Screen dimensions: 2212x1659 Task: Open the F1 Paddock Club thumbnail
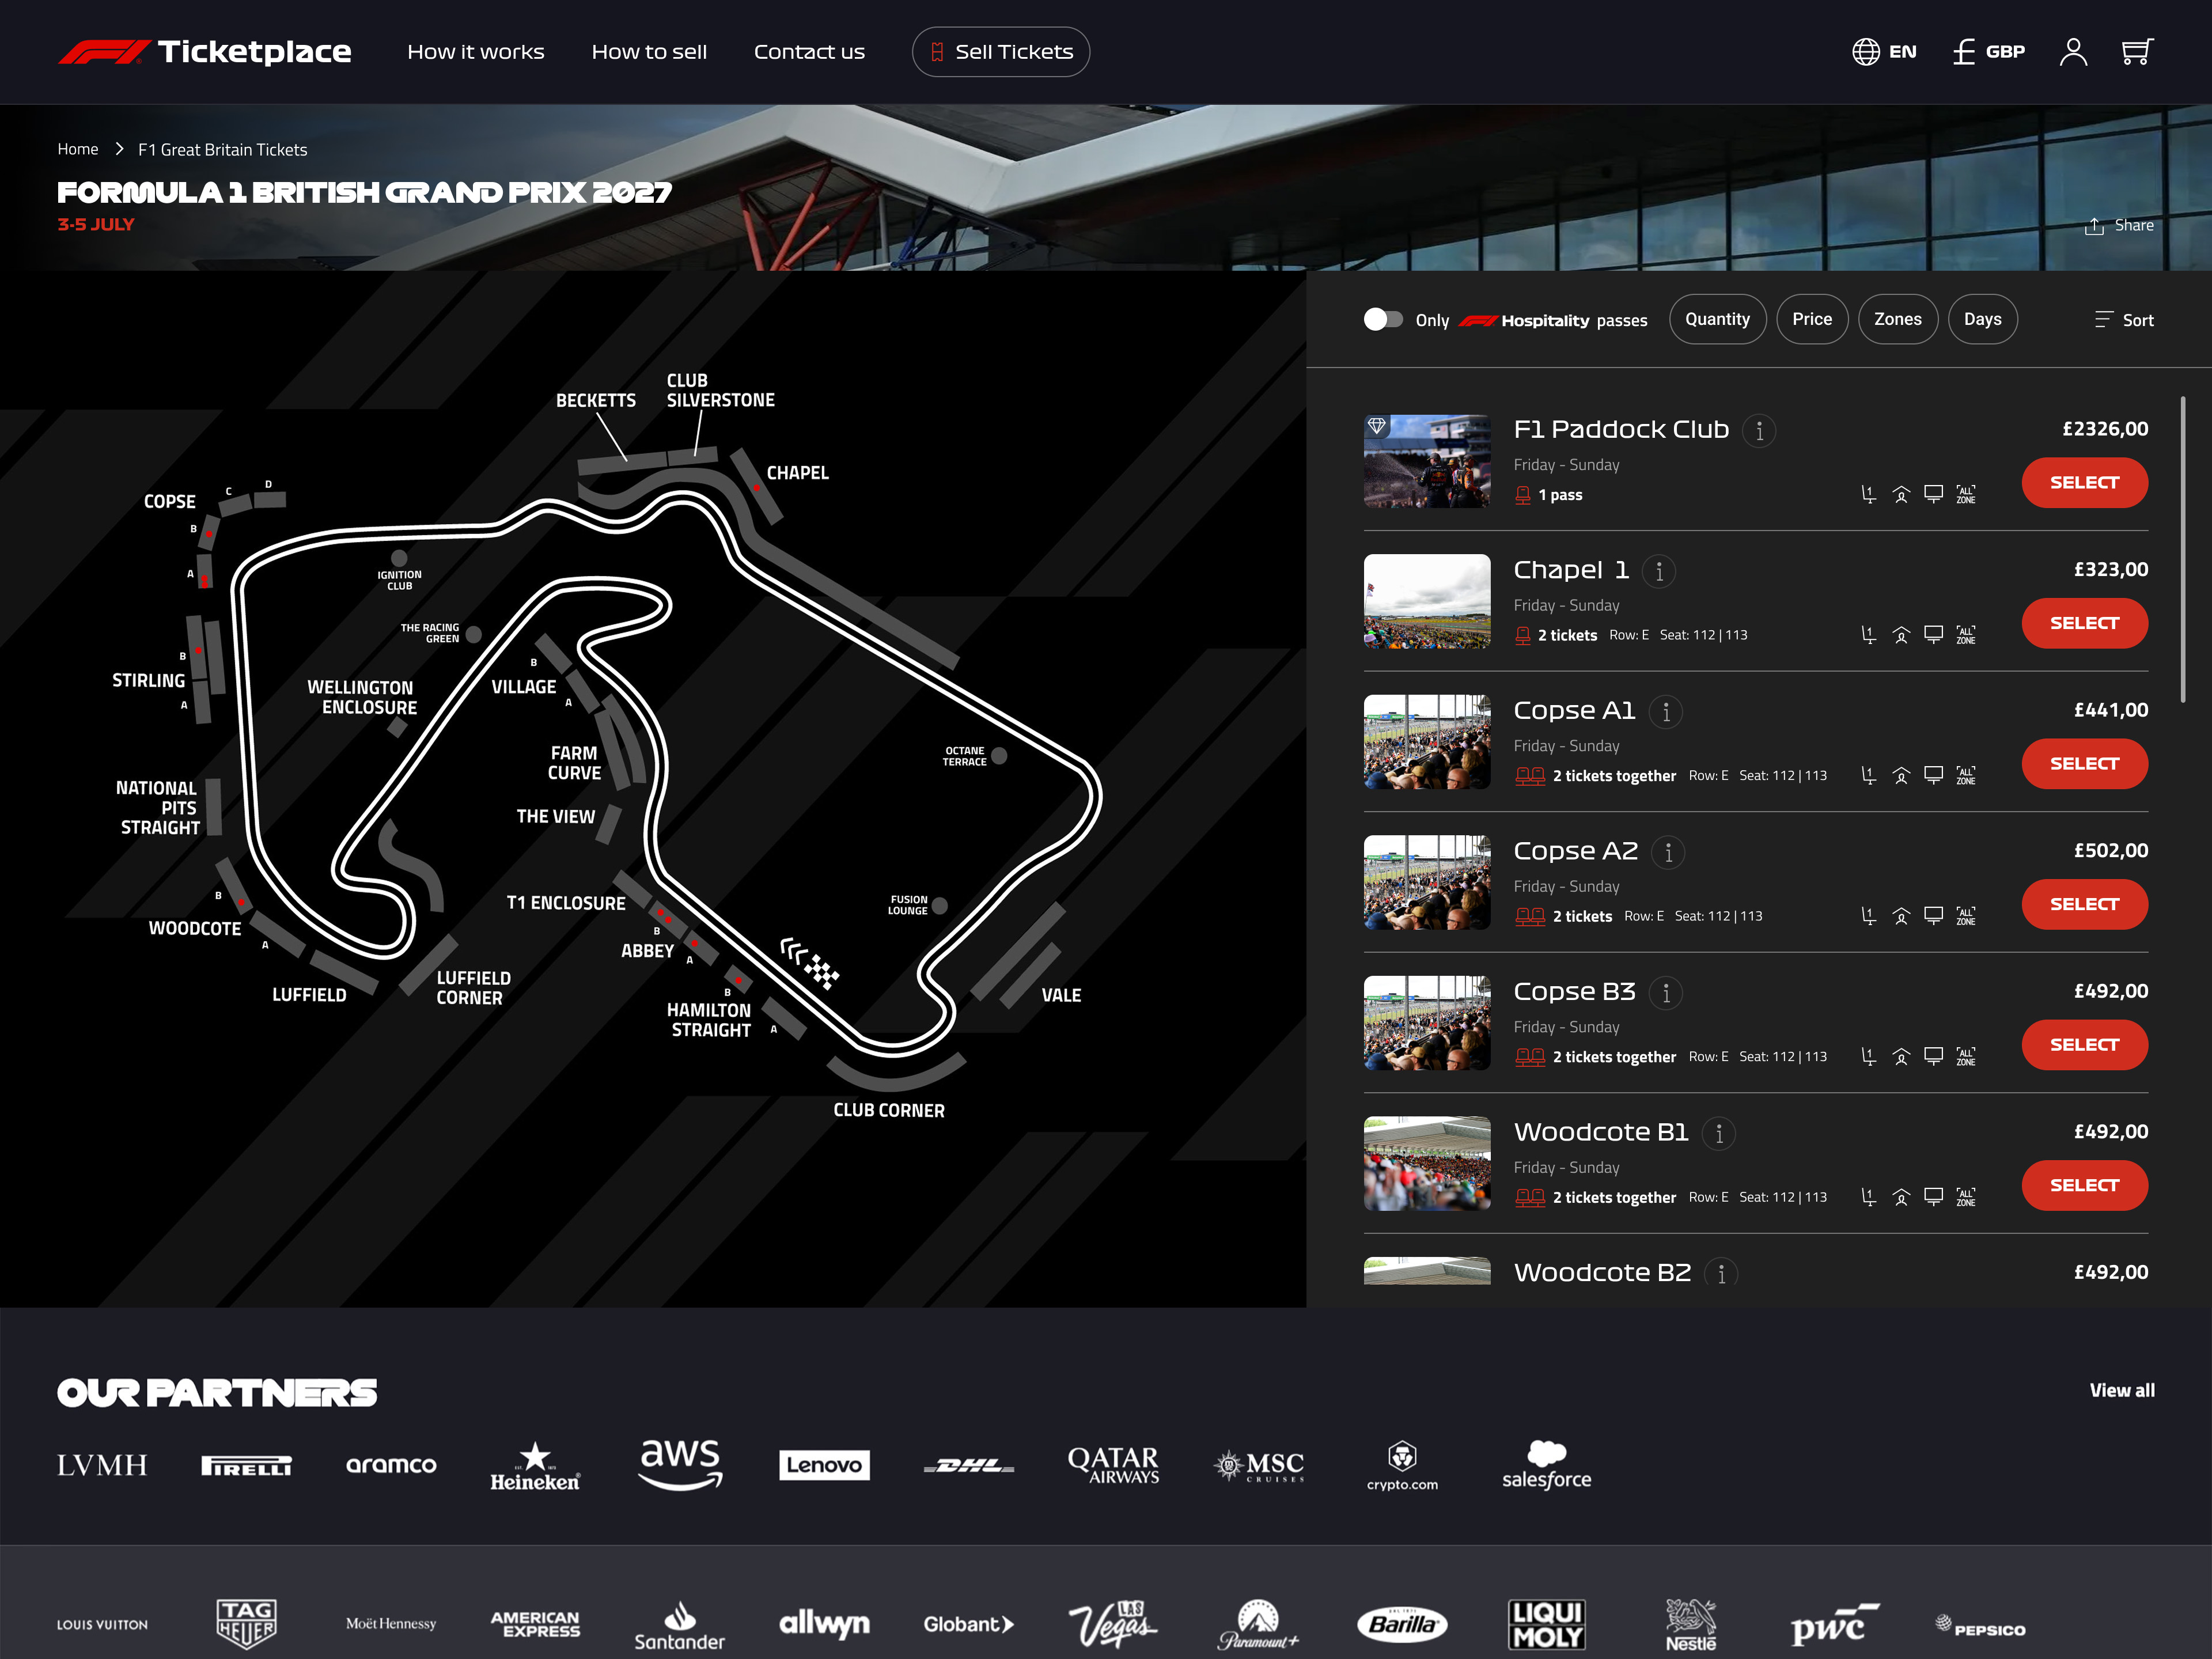pos(1426,461)
